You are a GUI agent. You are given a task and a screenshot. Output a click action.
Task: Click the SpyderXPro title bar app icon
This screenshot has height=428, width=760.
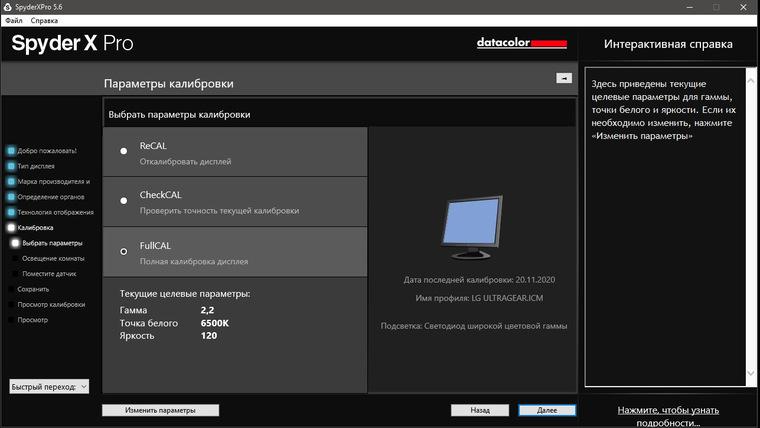7,7
